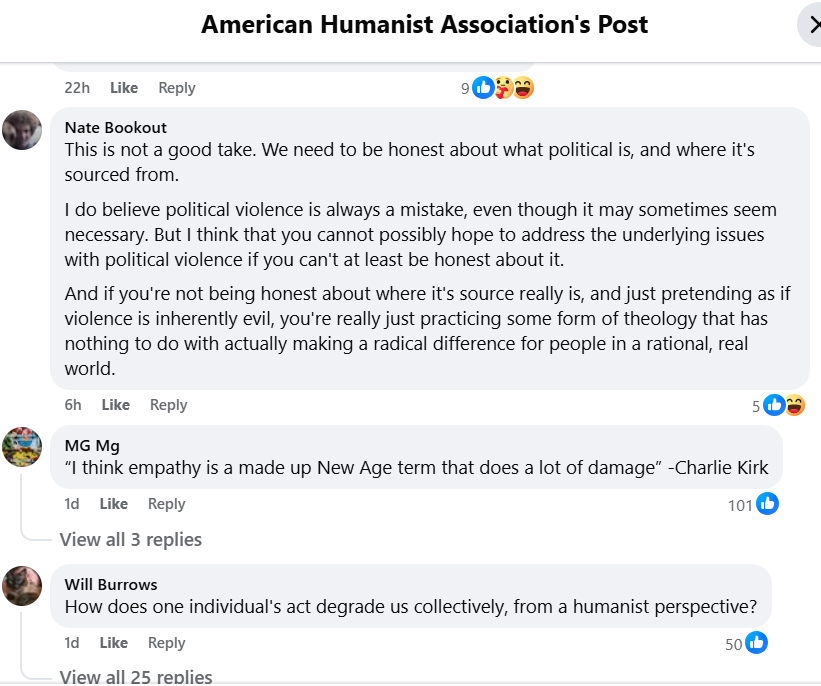Click the thumbs-up icon showing 50 likes
Screen dimensions: 821x686
[x=756, y=643]
